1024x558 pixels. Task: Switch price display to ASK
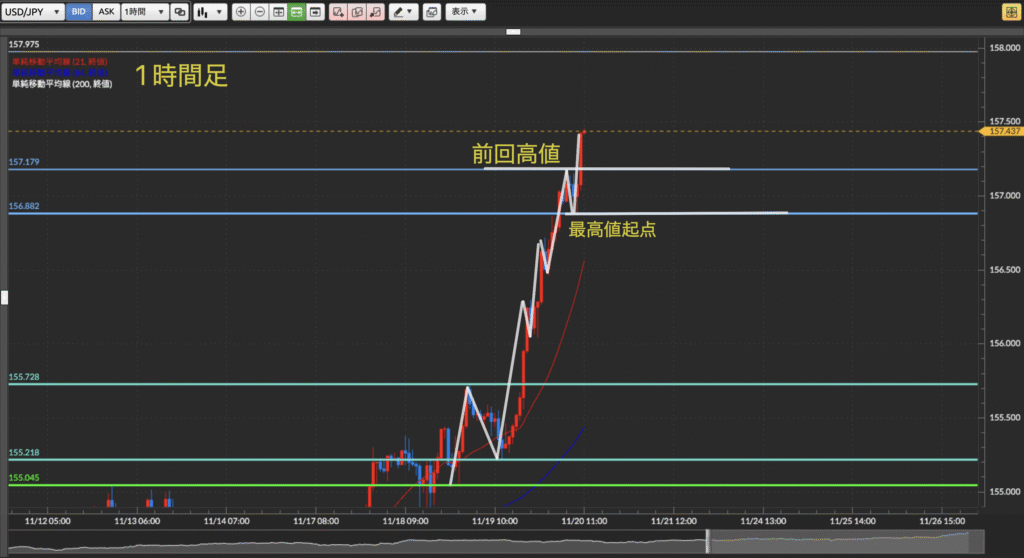tap(106, 12)
